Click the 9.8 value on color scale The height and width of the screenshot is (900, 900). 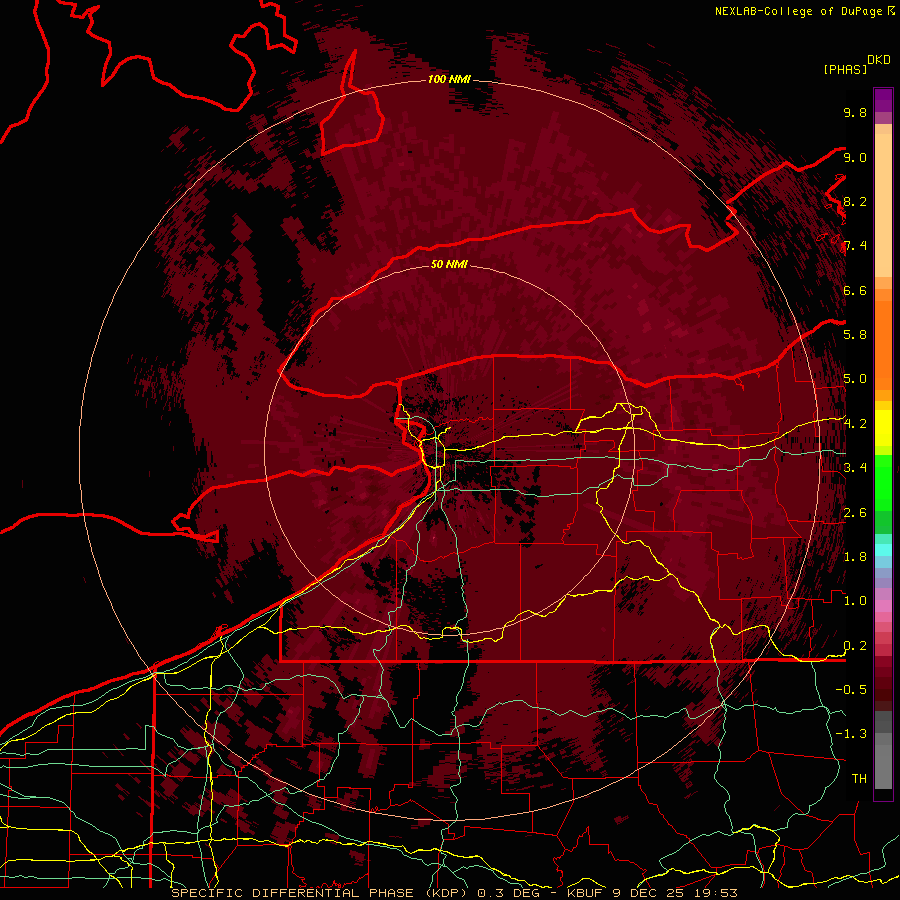pos(855,112)
